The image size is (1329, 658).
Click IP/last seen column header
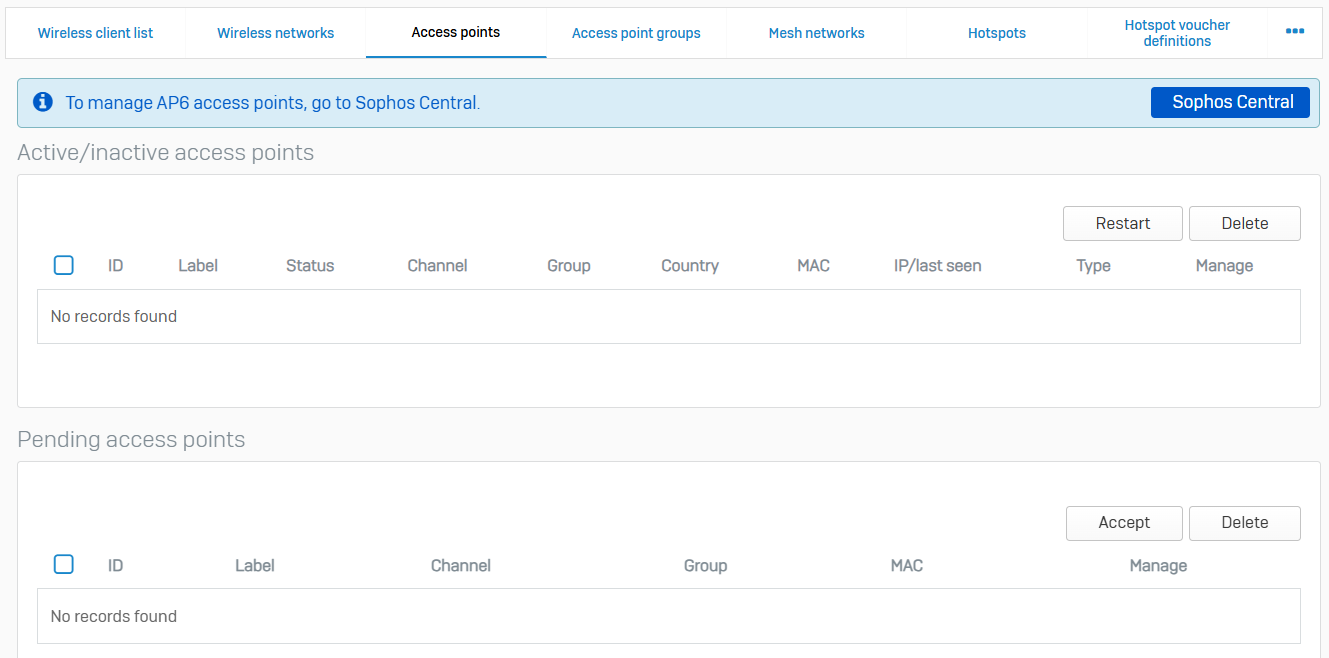(937, 266)
